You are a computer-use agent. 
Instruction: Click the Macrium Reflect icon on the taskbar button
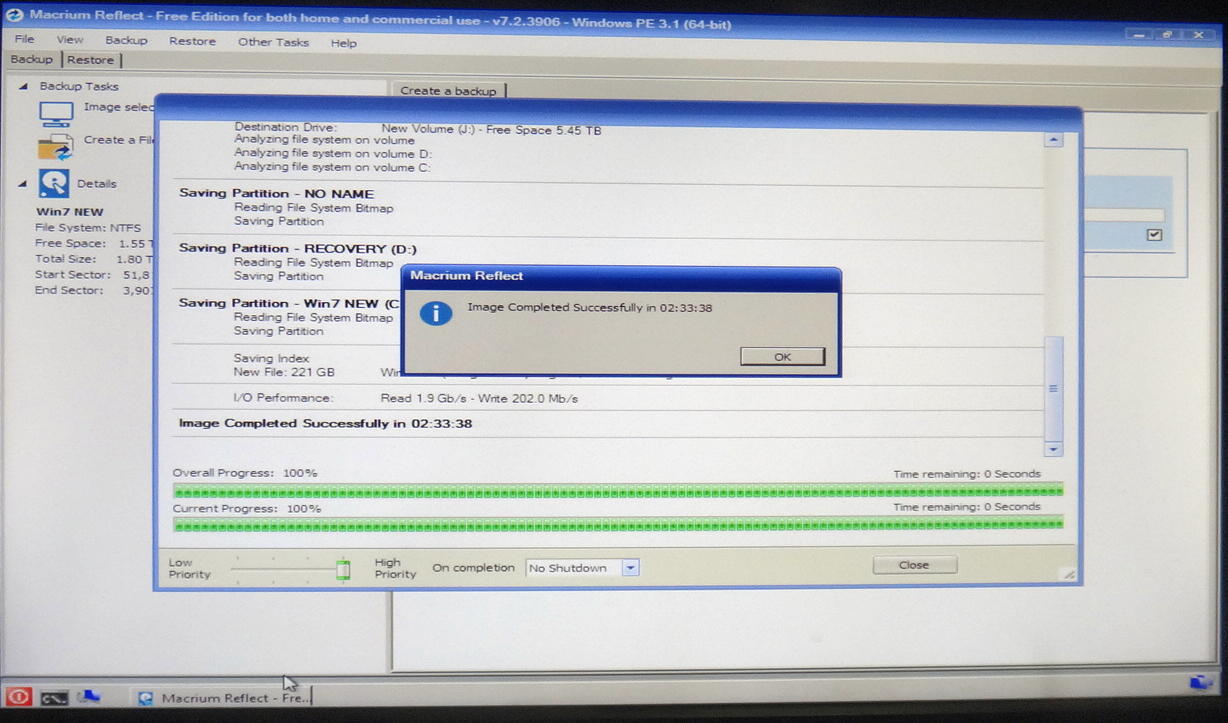[x=146, y=698]
